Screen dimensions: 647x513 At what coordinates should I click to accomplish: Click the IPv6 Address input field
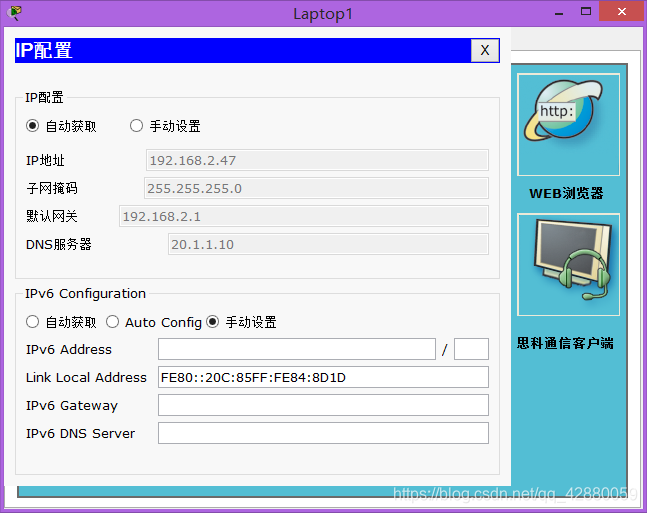(297, 349)
